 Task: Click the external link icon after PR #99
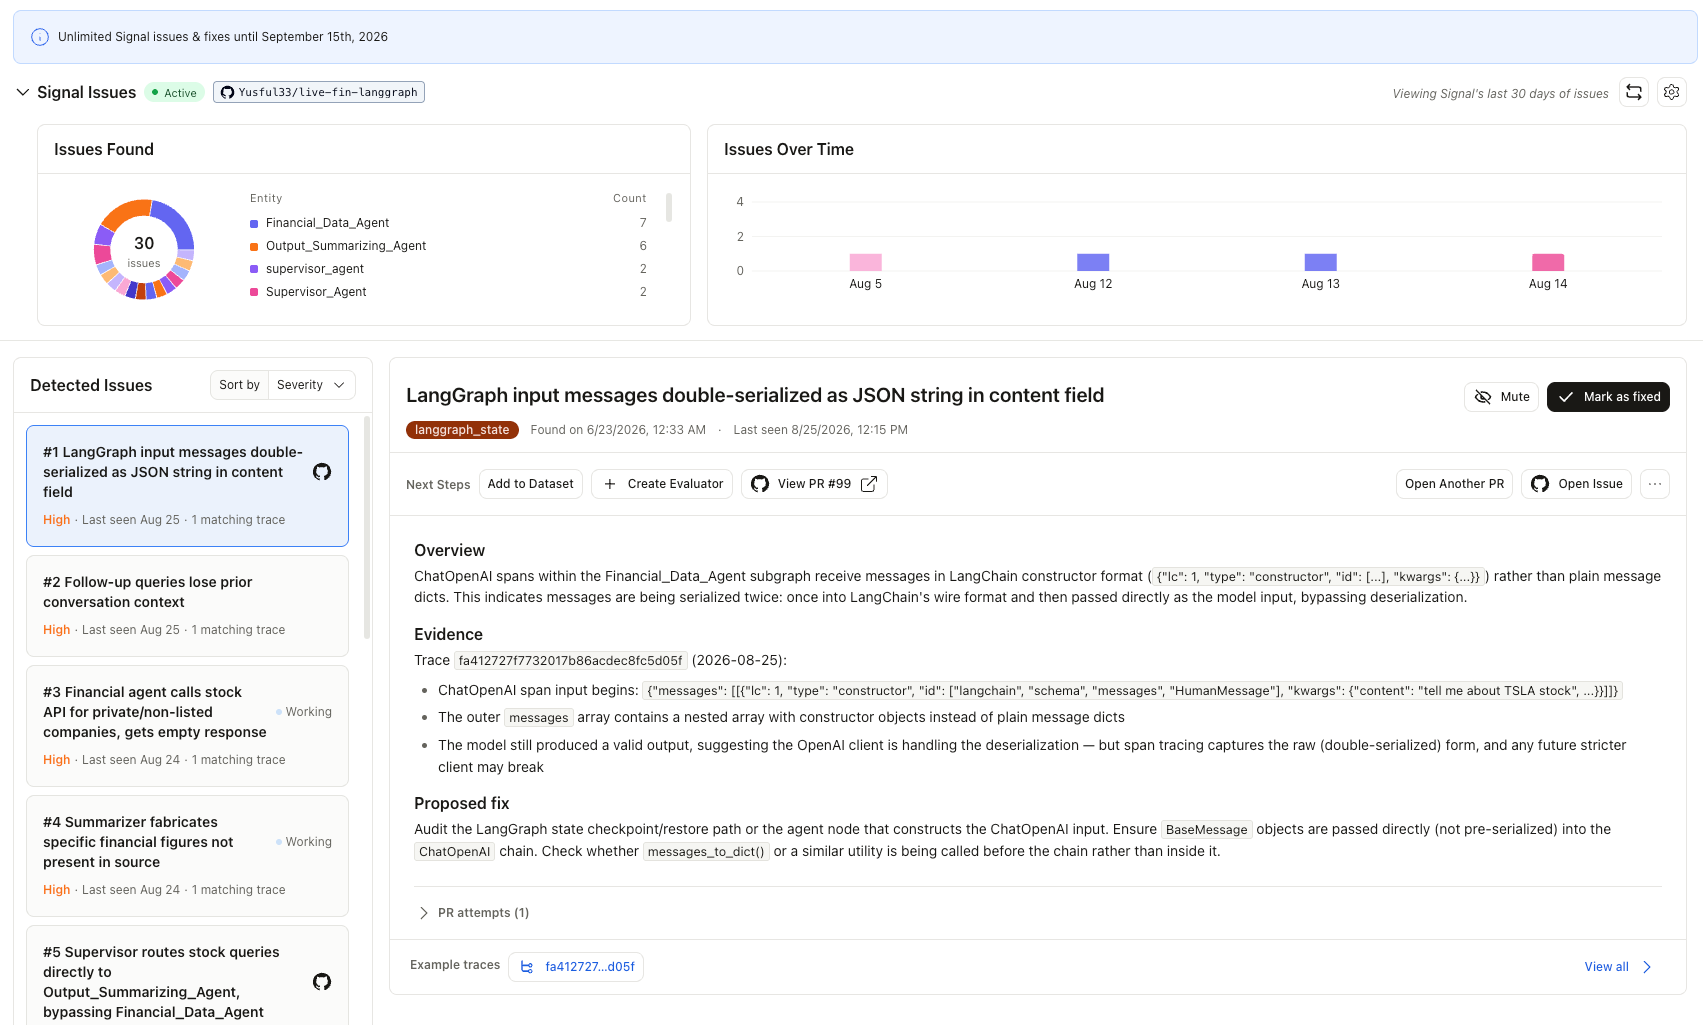click(x=869, y=484)
